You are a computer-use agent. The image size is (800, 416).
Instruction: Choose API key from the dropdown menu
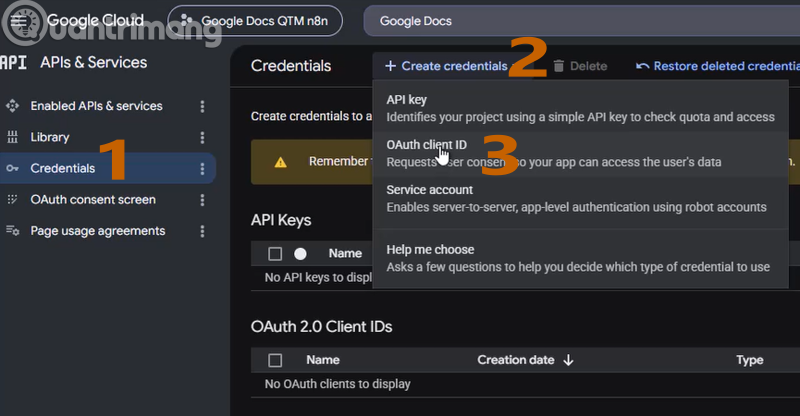[581, 108]
